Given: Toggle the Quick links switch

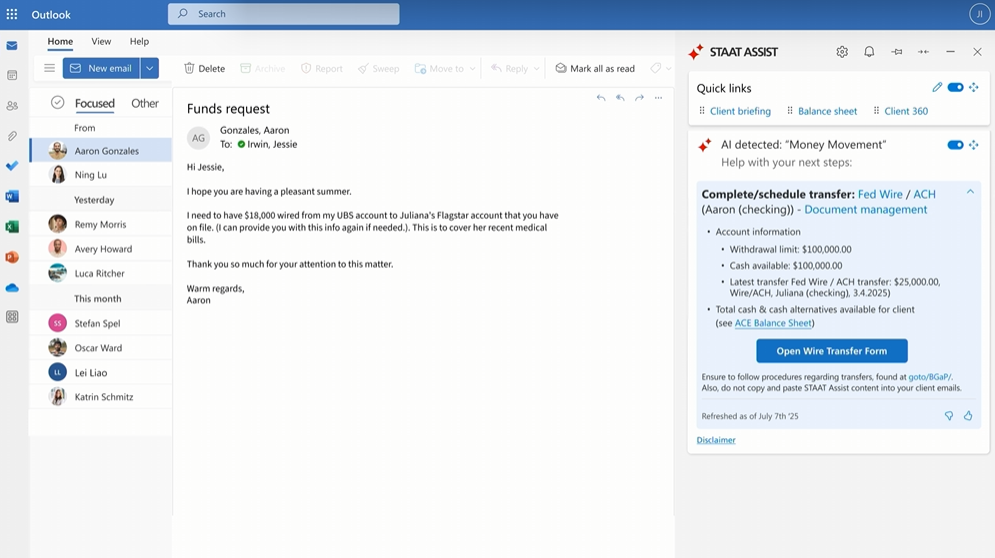Looking at the screenshot, I should [x=955, y=87].
